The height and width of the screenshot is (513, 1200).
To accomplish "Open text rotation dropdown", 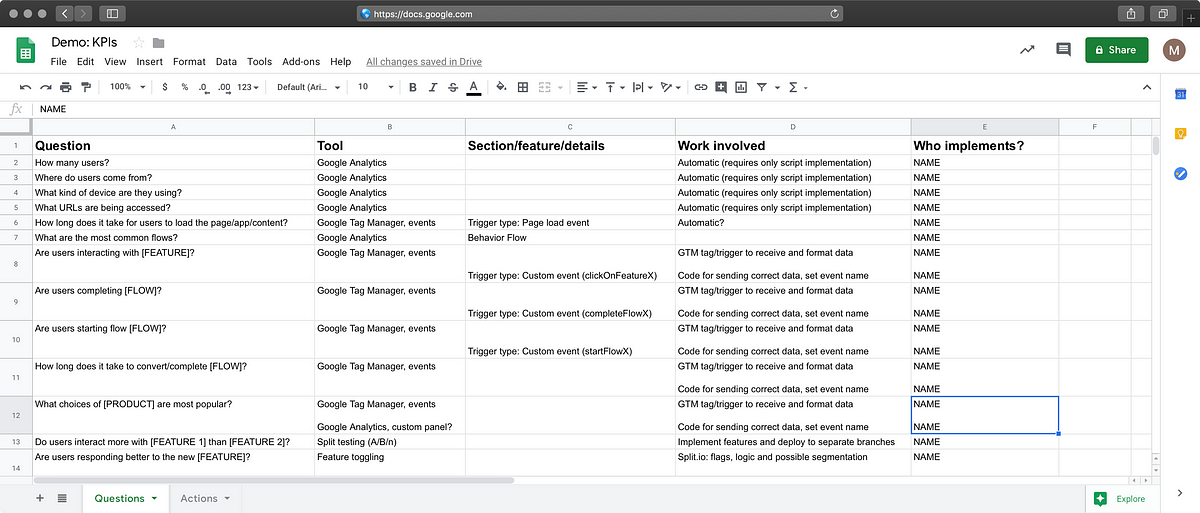I will (x=671, y=87).
